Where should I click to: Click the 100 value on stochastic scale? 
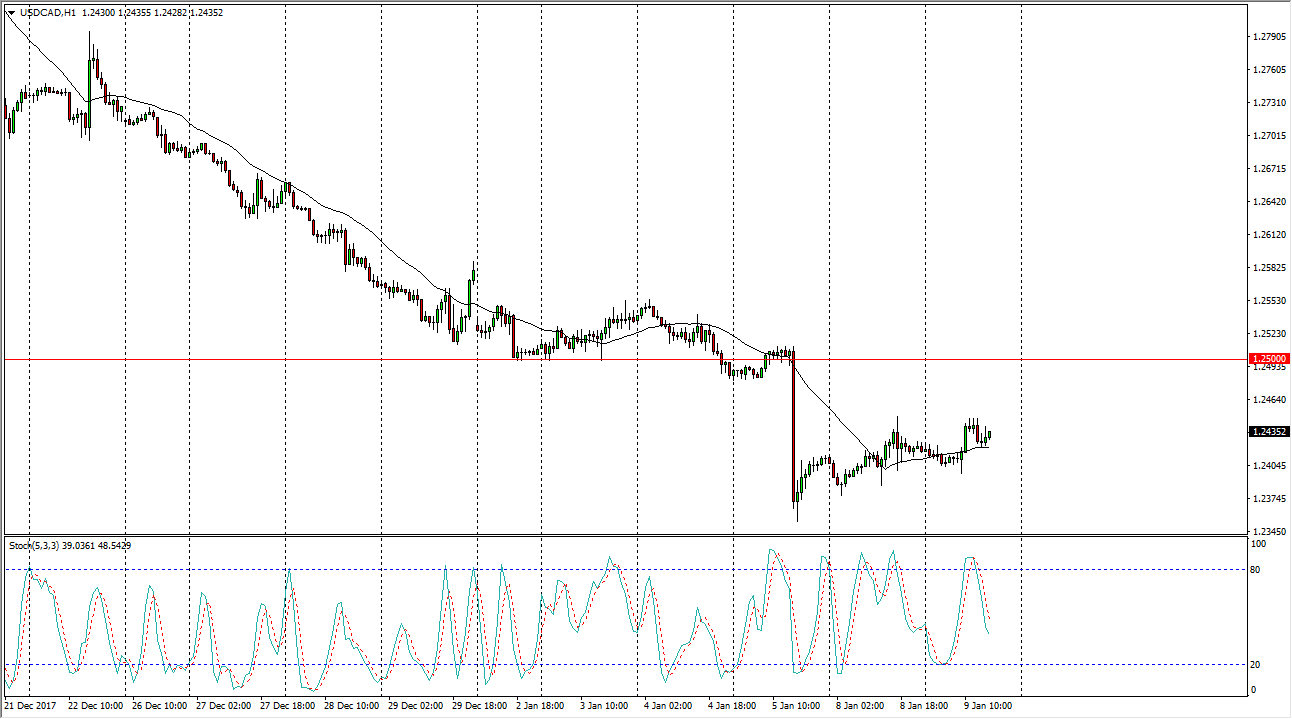coord(1259,544)
